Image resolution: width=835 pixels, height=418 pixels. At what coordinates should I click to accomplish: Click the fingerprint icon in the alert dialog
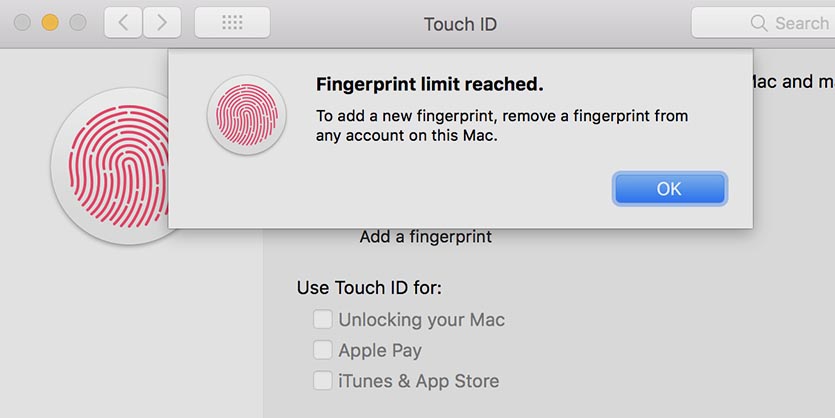[x=248, y=115]
